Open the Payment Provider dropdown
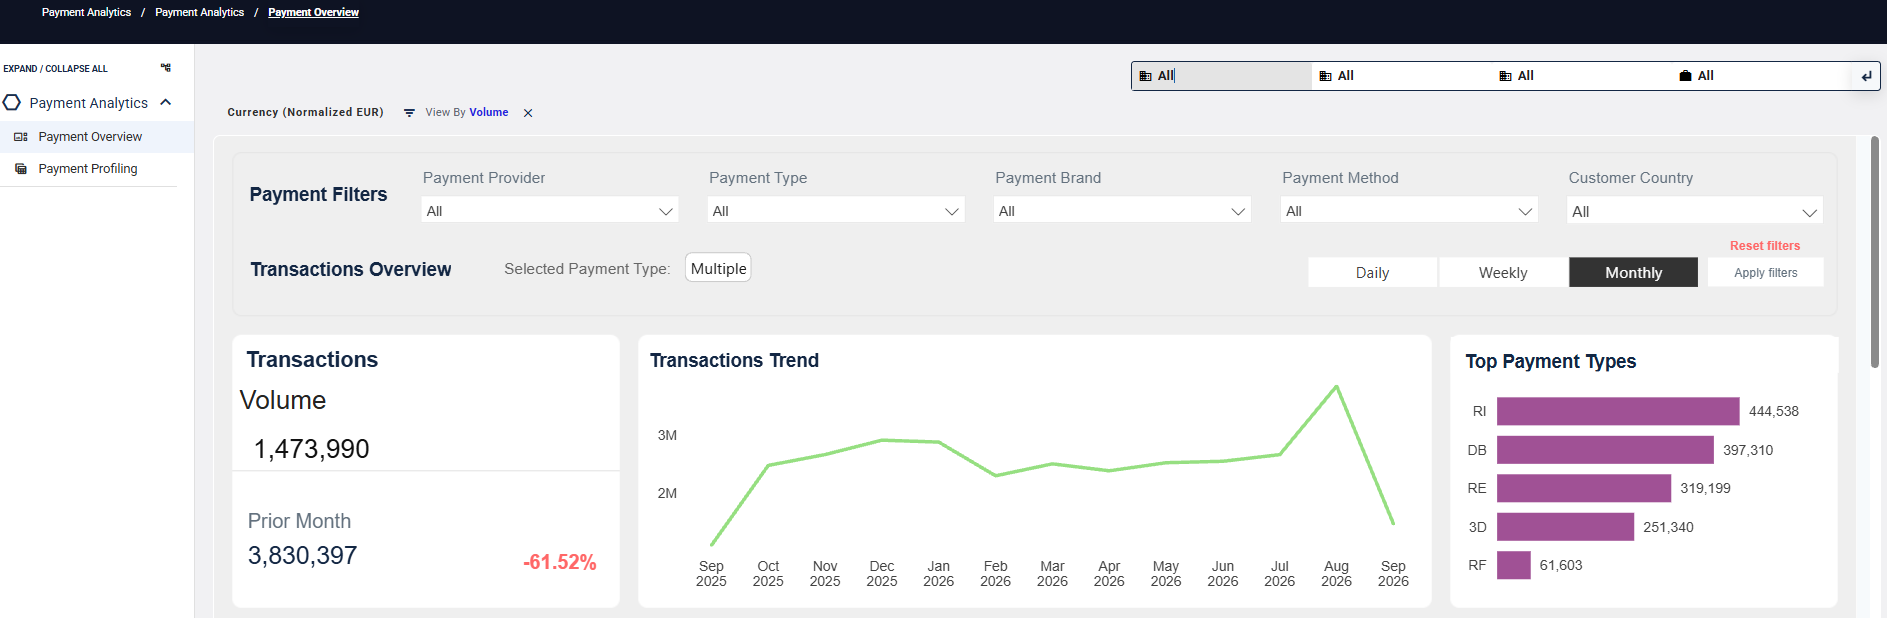This screenshot has width=1887, height=618. (549, 210)
